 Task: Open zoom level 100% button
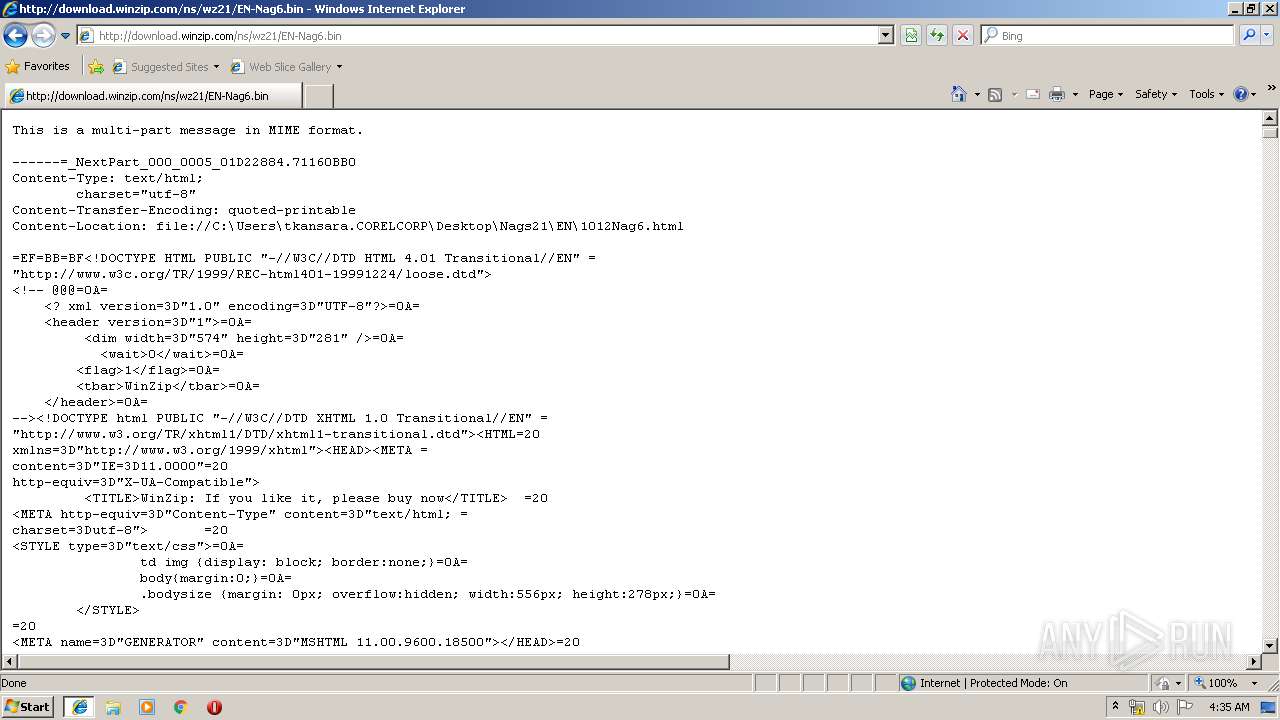[1215, 683]
